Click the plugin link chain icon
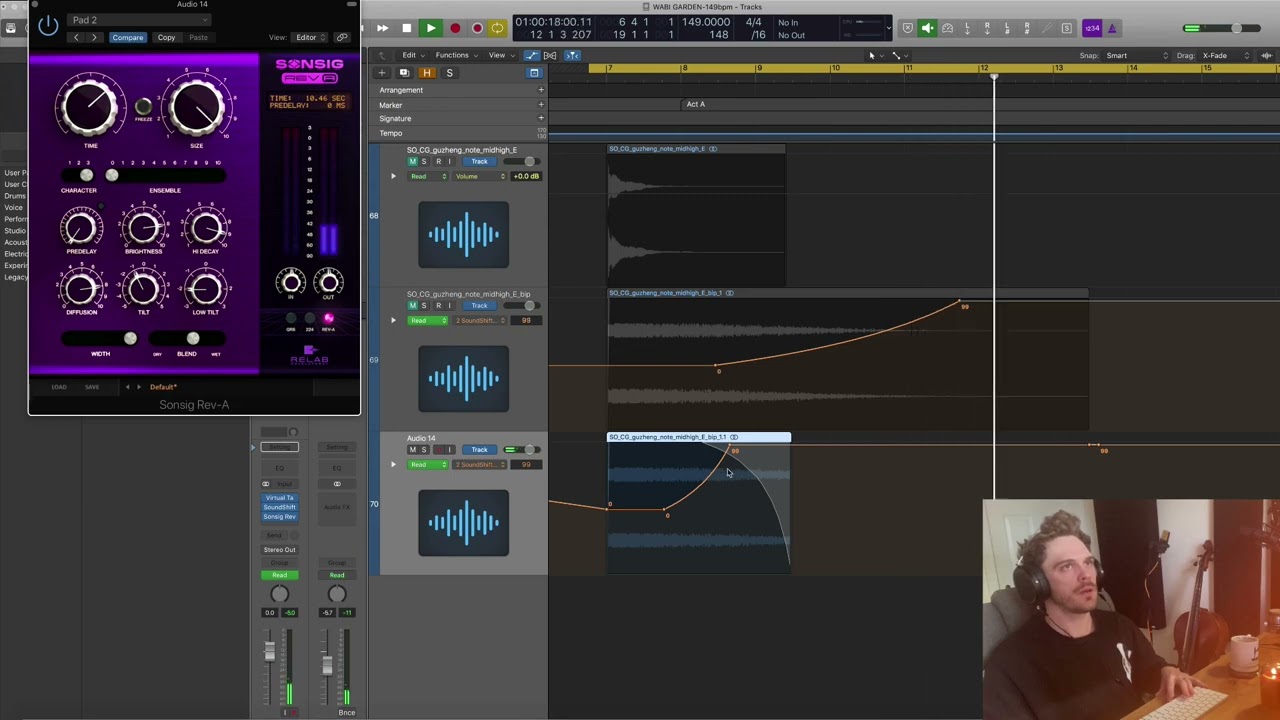 [342, 38]
